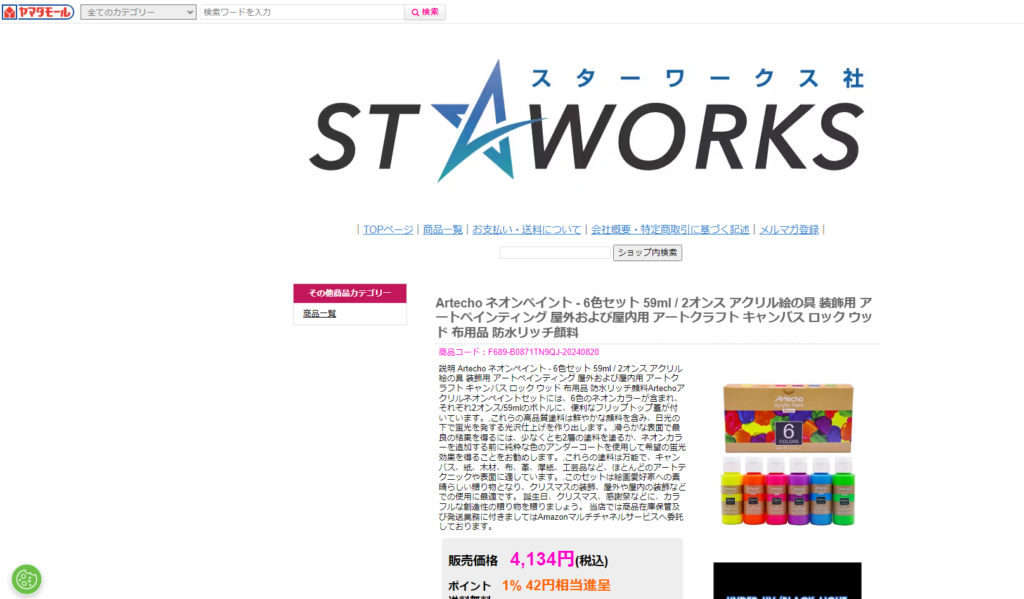Click the STARWORKS shop banner logo

586,121
